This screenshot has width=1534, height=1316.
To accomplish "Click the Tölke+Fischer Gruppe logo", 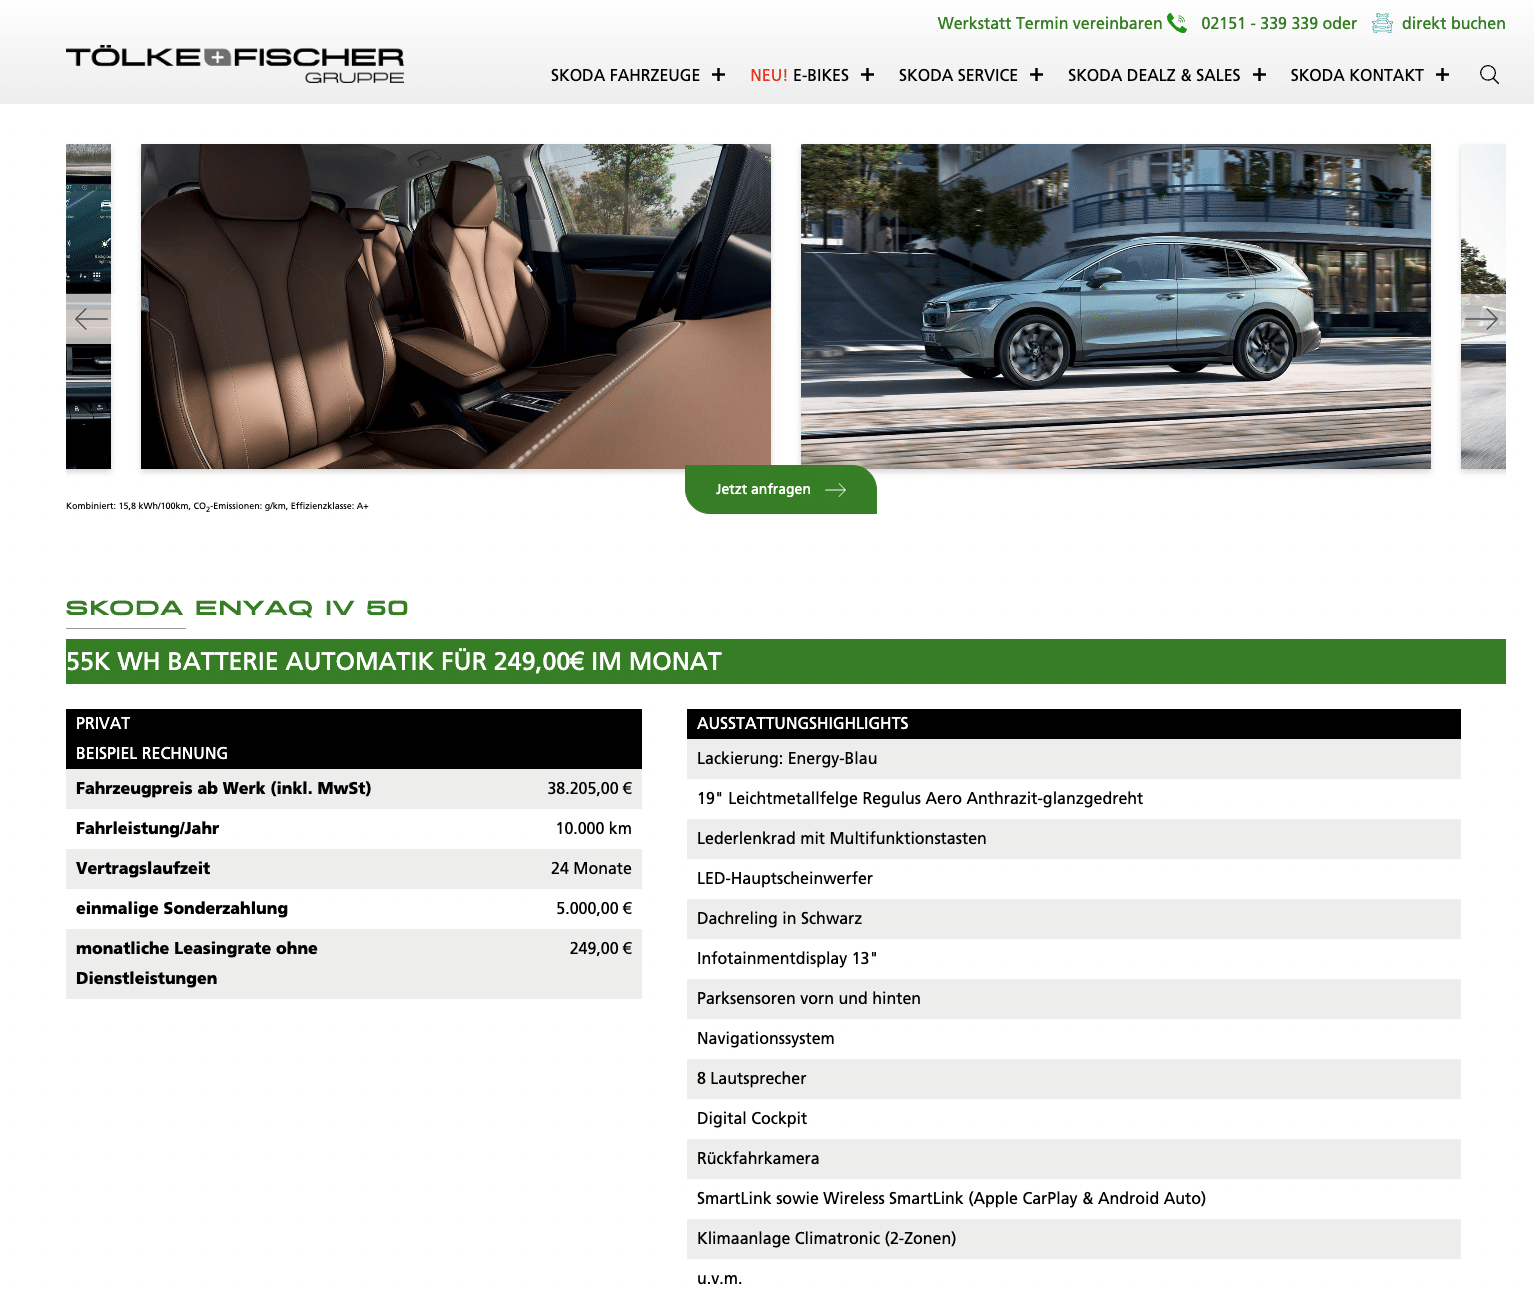I will coord(235,65).
